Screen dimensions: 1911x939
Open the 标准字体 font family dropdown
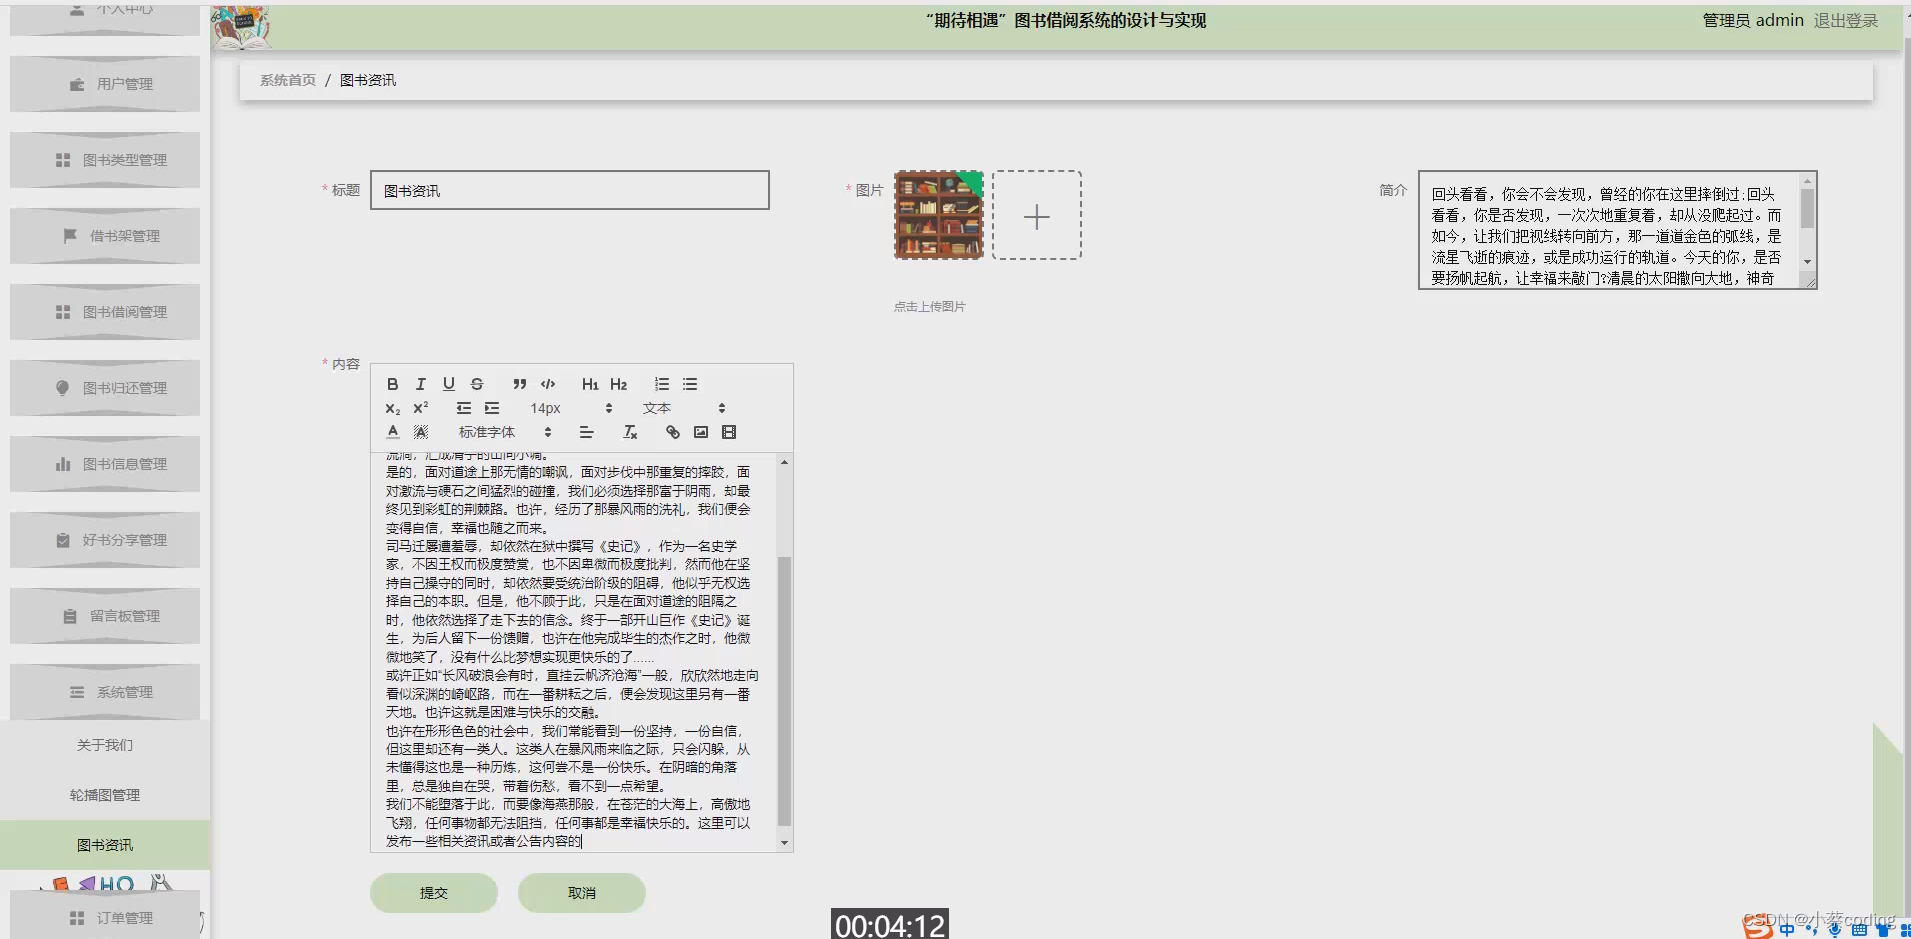point(487,431)
